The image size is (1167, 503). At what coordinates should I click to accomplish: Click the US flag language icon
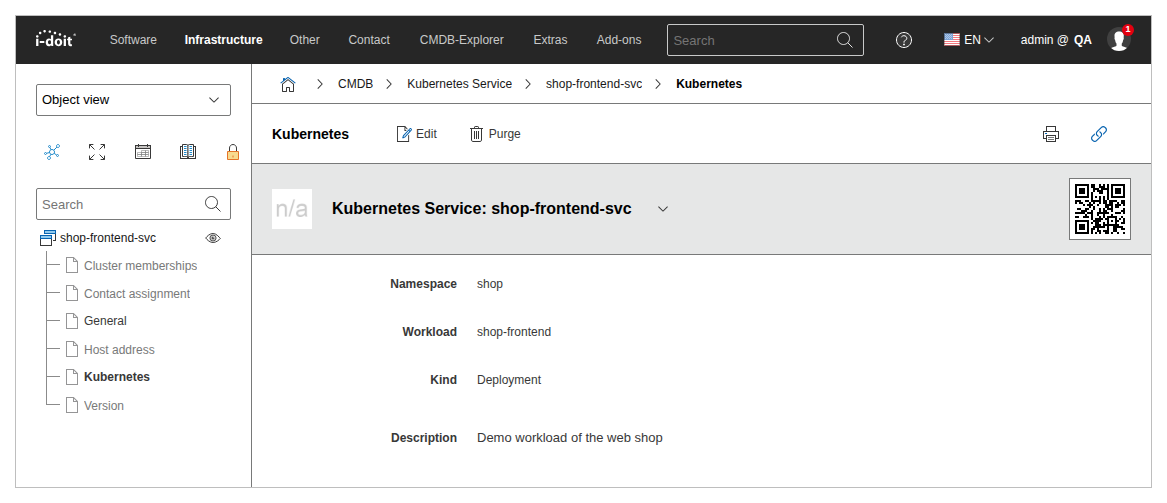pos(952,40)
